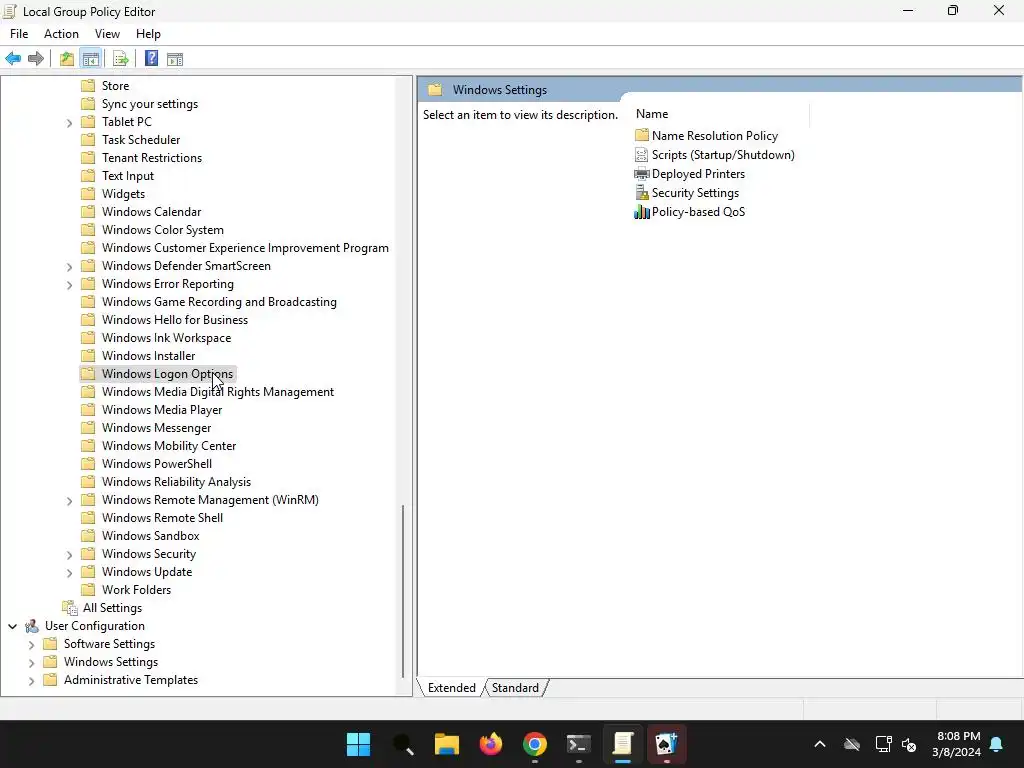This screenshot has width=1024, height=768.
Task: Click the All Settings node icon
Action: click(x=70, y=608)
